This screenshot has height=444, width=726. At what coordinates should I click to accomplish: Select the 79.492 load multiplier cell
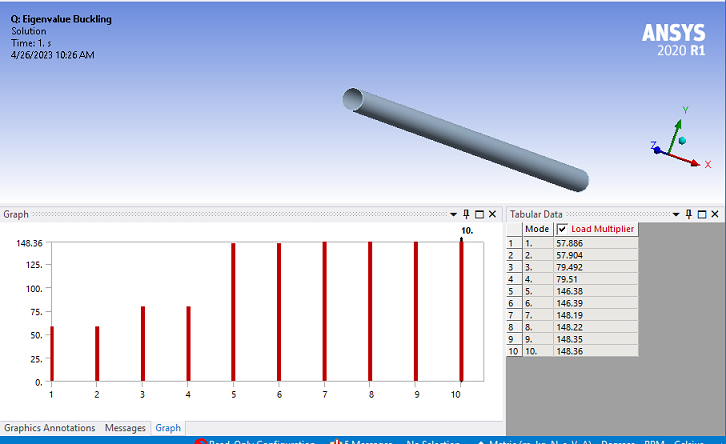596,267
